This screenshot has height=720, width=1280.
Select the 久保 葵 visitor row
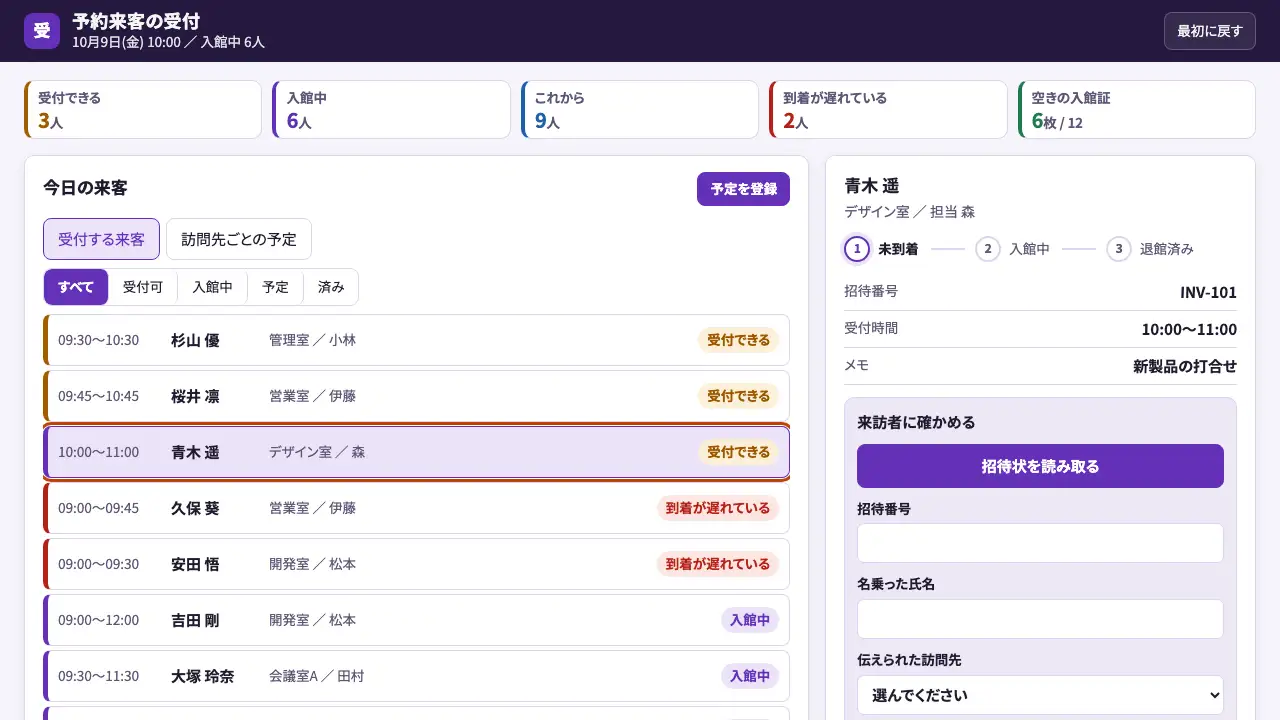click(416, 508)
